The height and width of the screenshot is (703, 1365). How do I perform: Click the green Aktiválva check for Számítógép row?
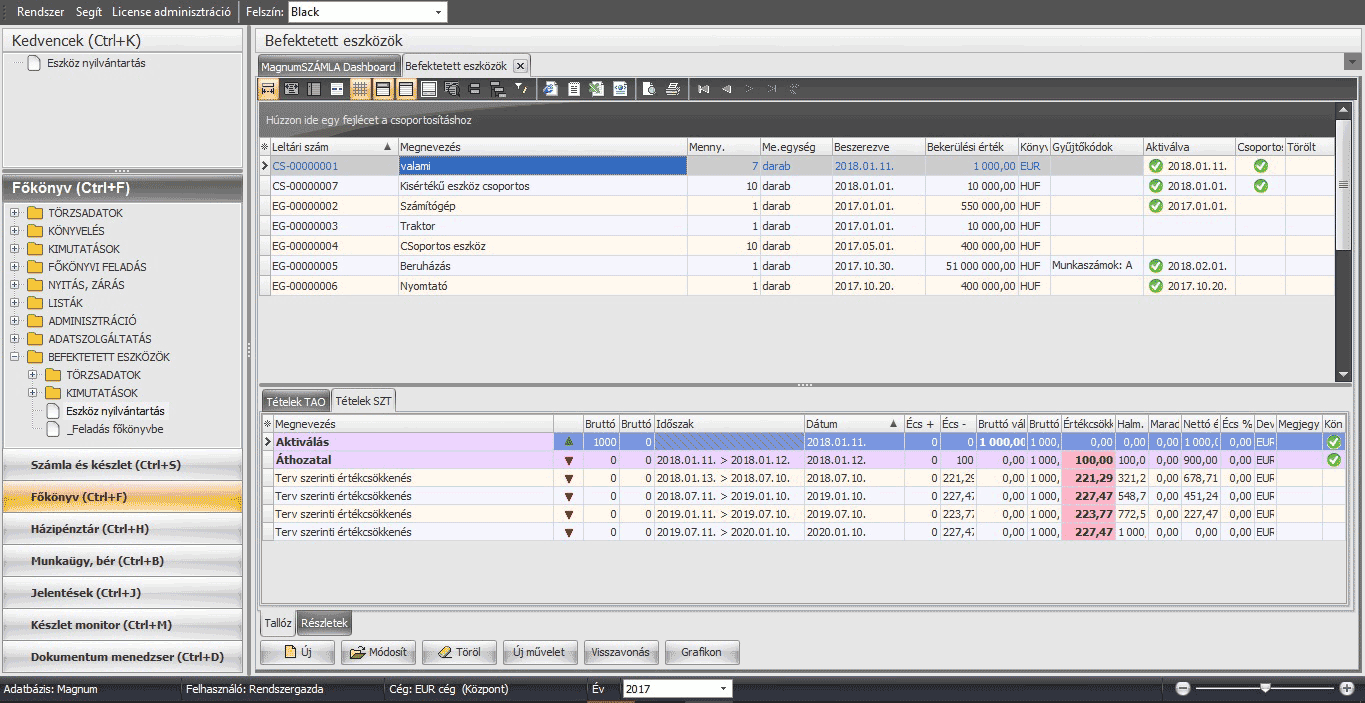(1156, 206)
